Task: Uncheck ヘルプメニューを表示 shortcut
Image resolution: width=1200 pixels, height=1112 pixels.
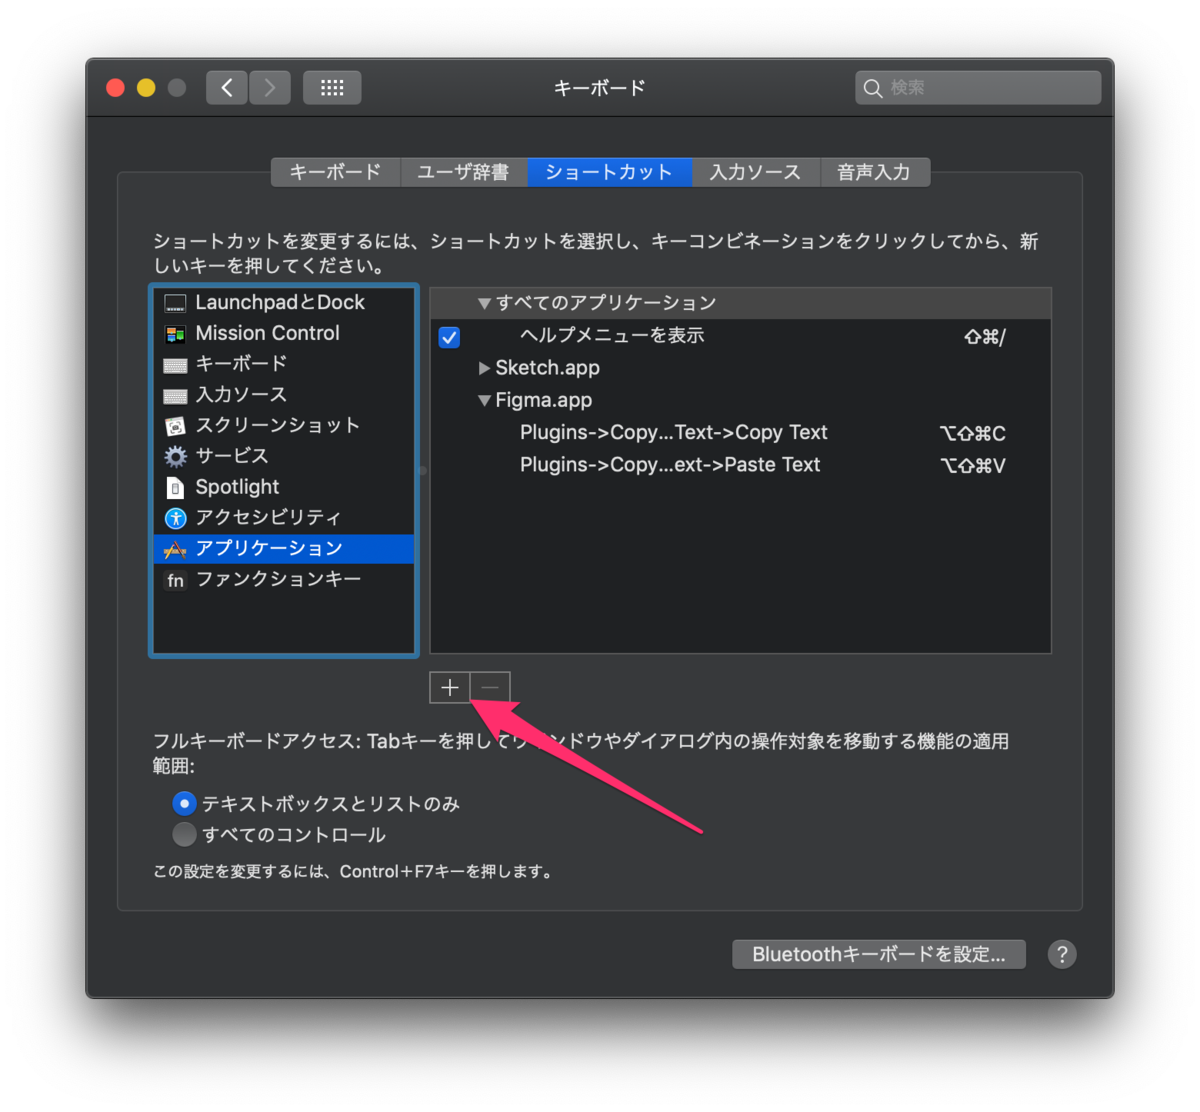Action: click(449, 337)
